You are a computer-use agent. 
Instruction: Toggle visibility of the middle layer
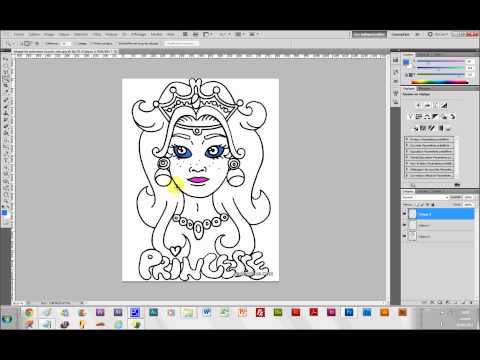405,226
